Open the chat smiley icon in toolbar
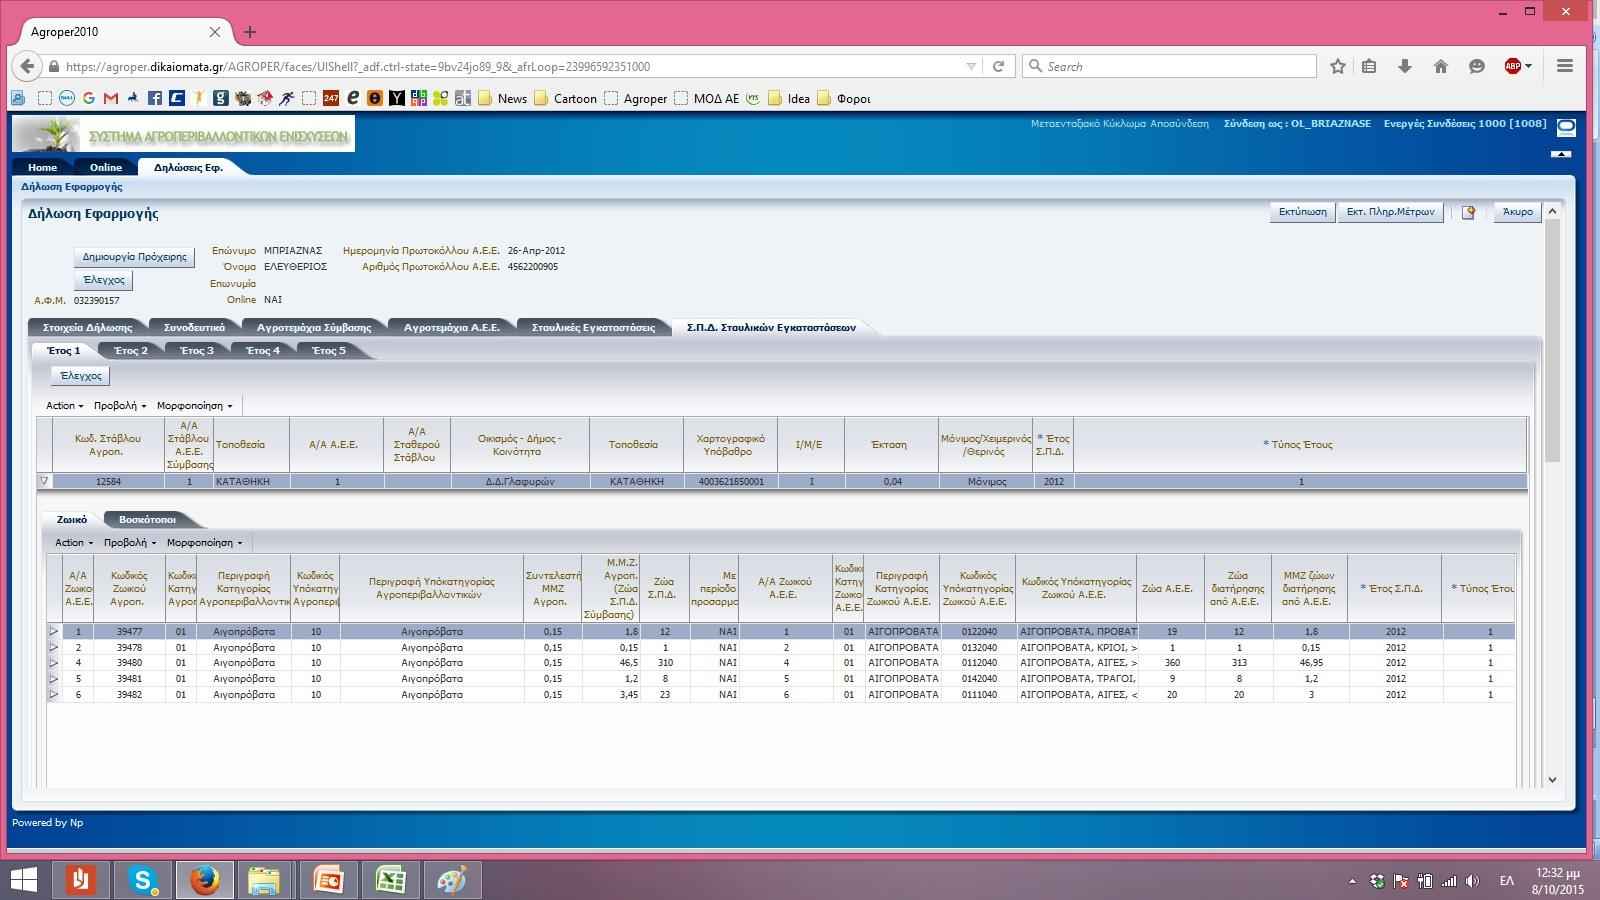This screenshot has height=900, width=1600. click(x=1477, y=67)
